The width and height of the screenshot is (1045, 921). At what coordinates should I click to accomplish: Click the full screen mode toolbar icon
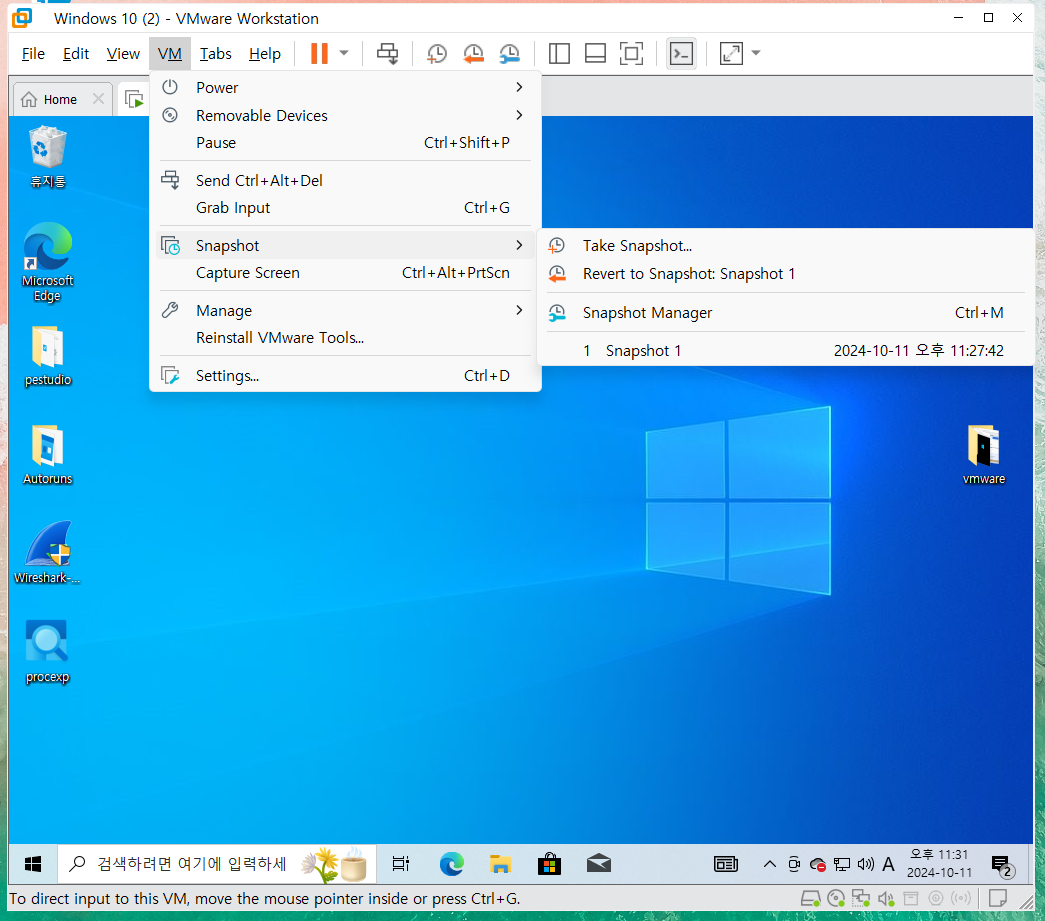point(631,53)
